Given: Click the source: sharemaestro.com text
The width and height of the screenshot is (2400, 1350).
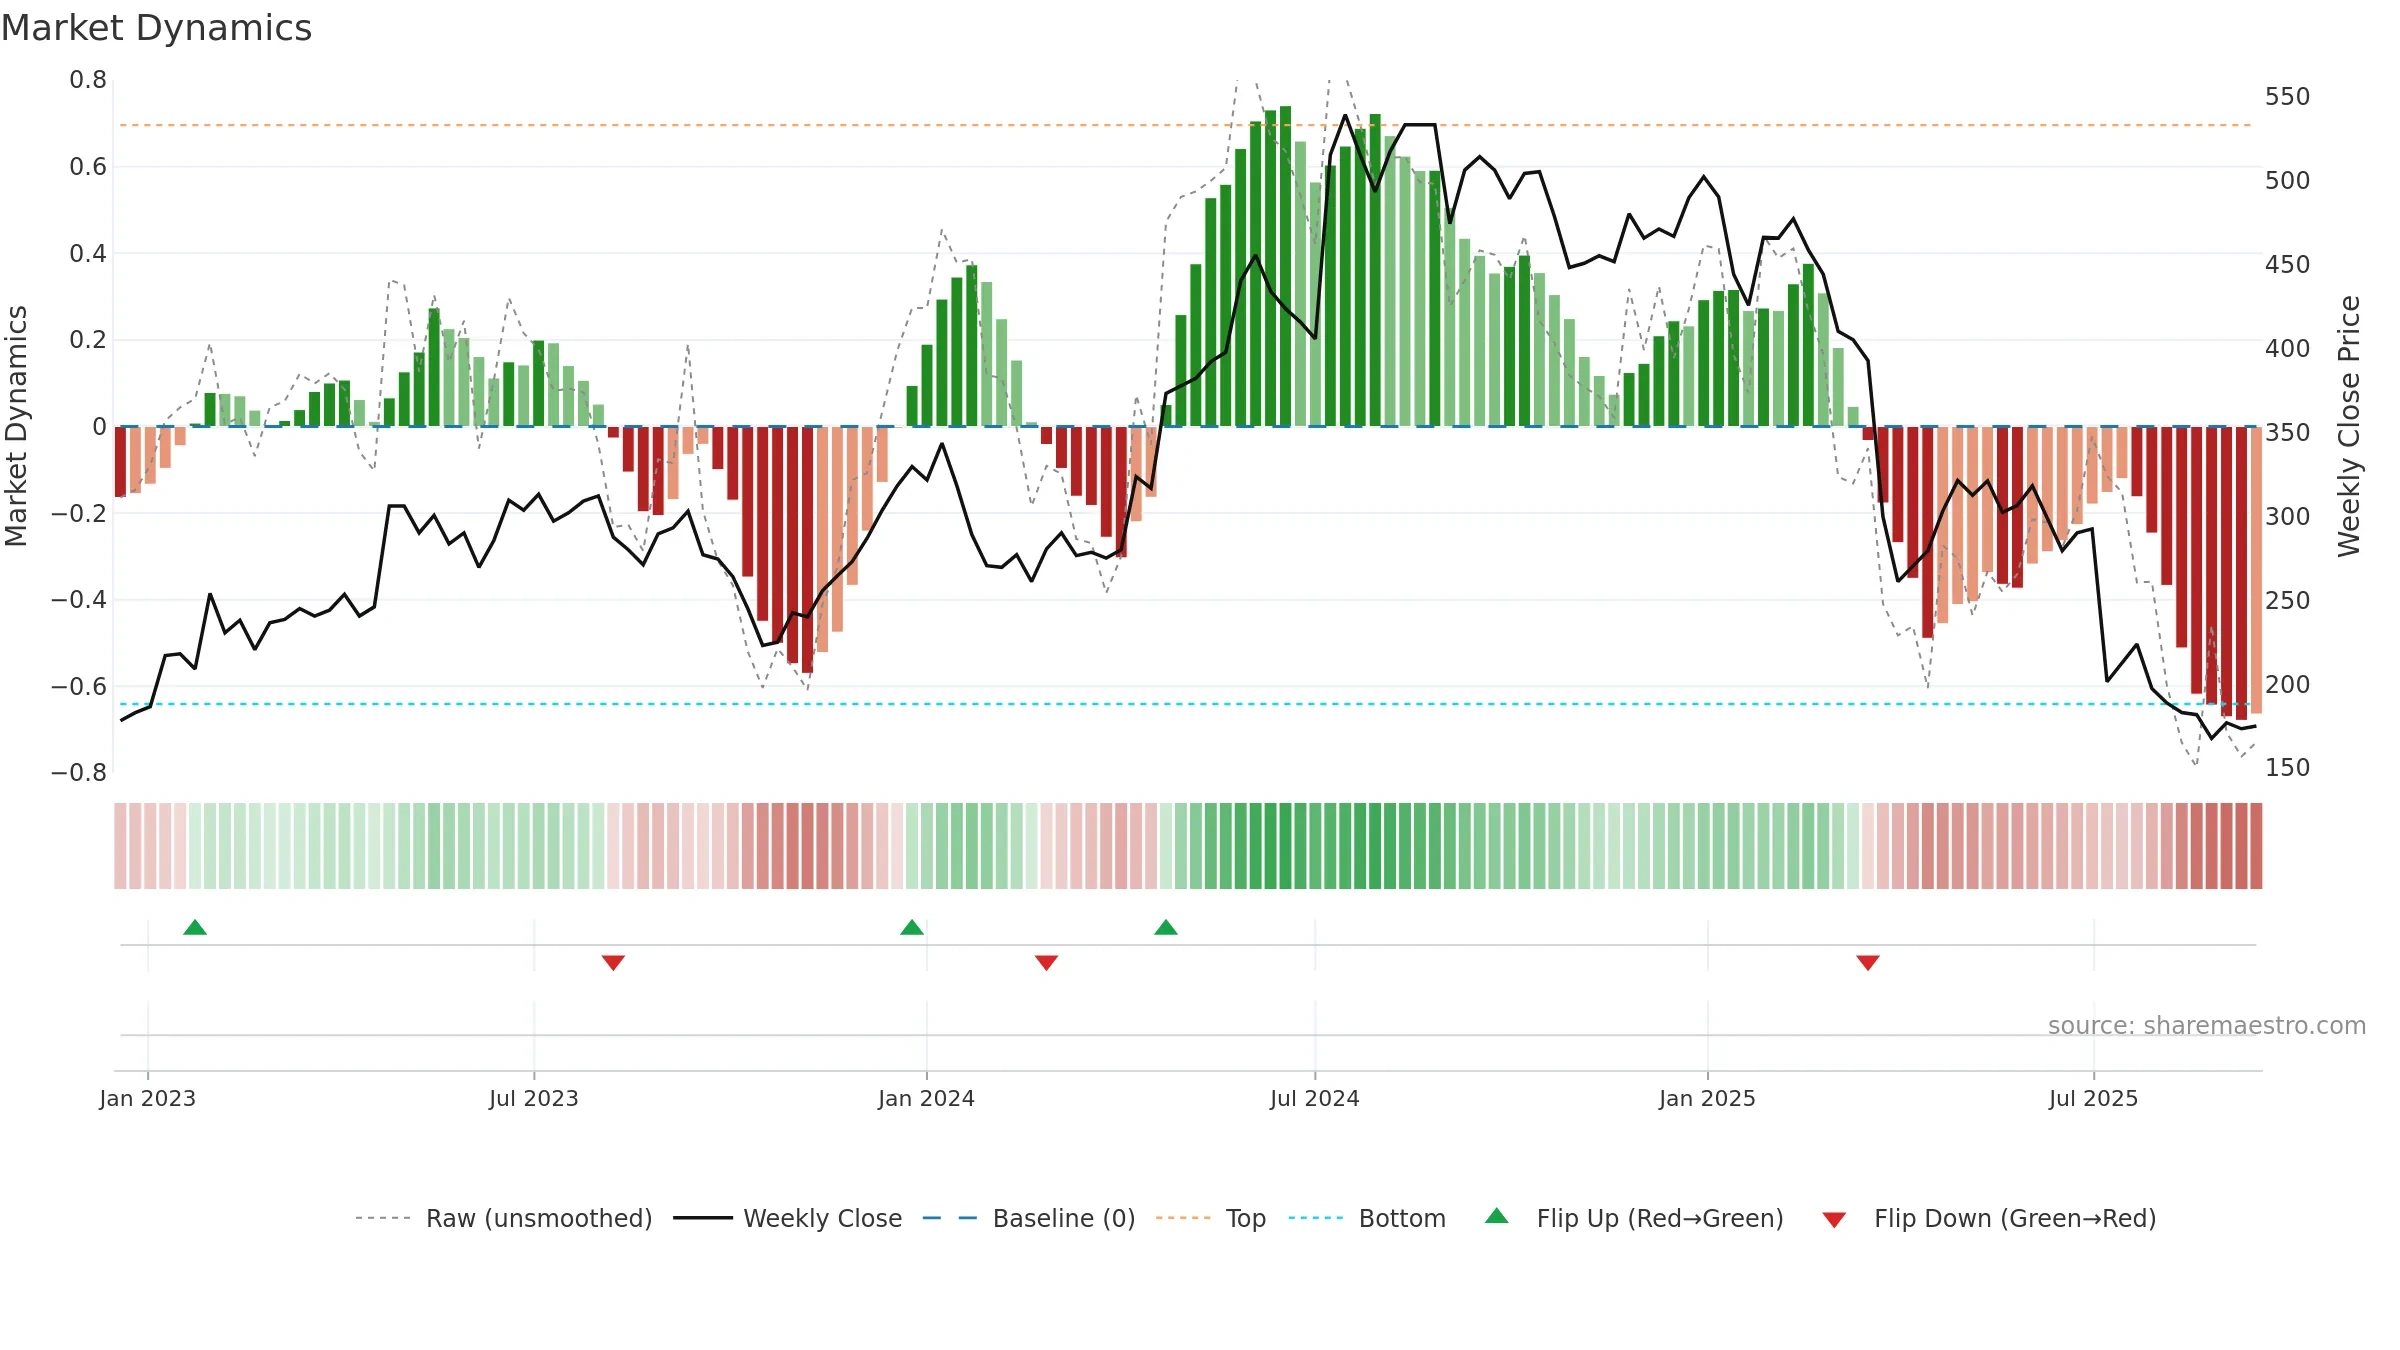Looking at the screenshot, I should click(x=2207, y=1026).
